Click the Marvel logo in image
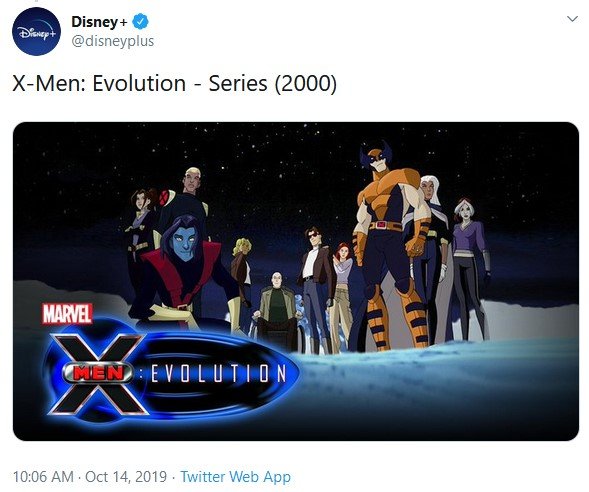 (67, 314)
